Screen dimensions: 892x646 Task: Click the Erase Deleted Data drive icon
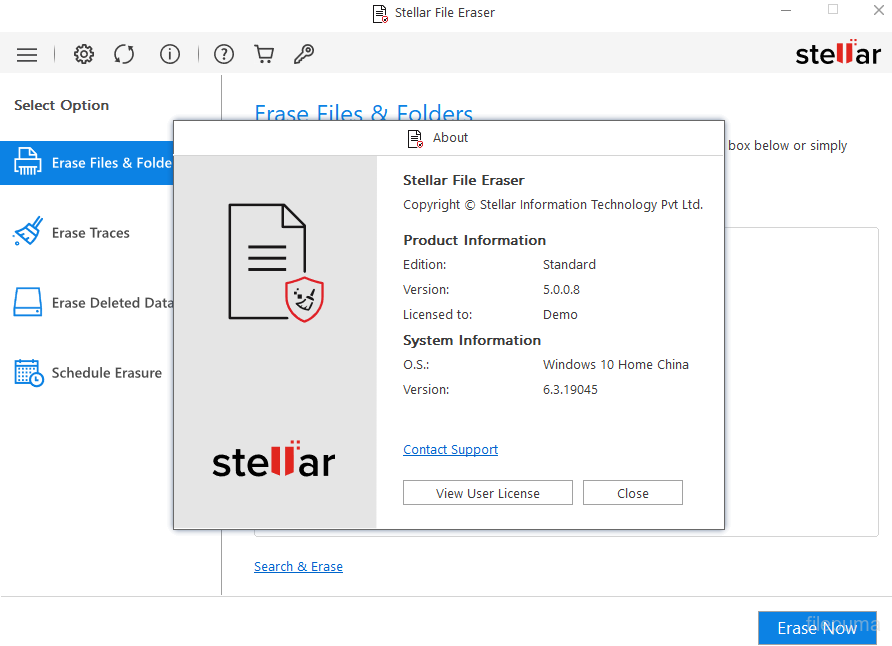pos(28,303)
